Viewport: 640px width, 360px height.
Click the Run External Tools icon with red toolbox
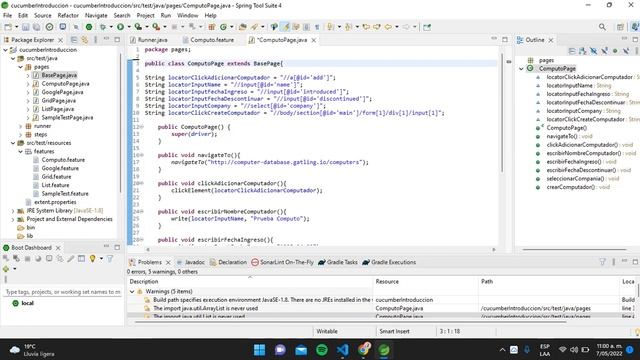point(156,27)
